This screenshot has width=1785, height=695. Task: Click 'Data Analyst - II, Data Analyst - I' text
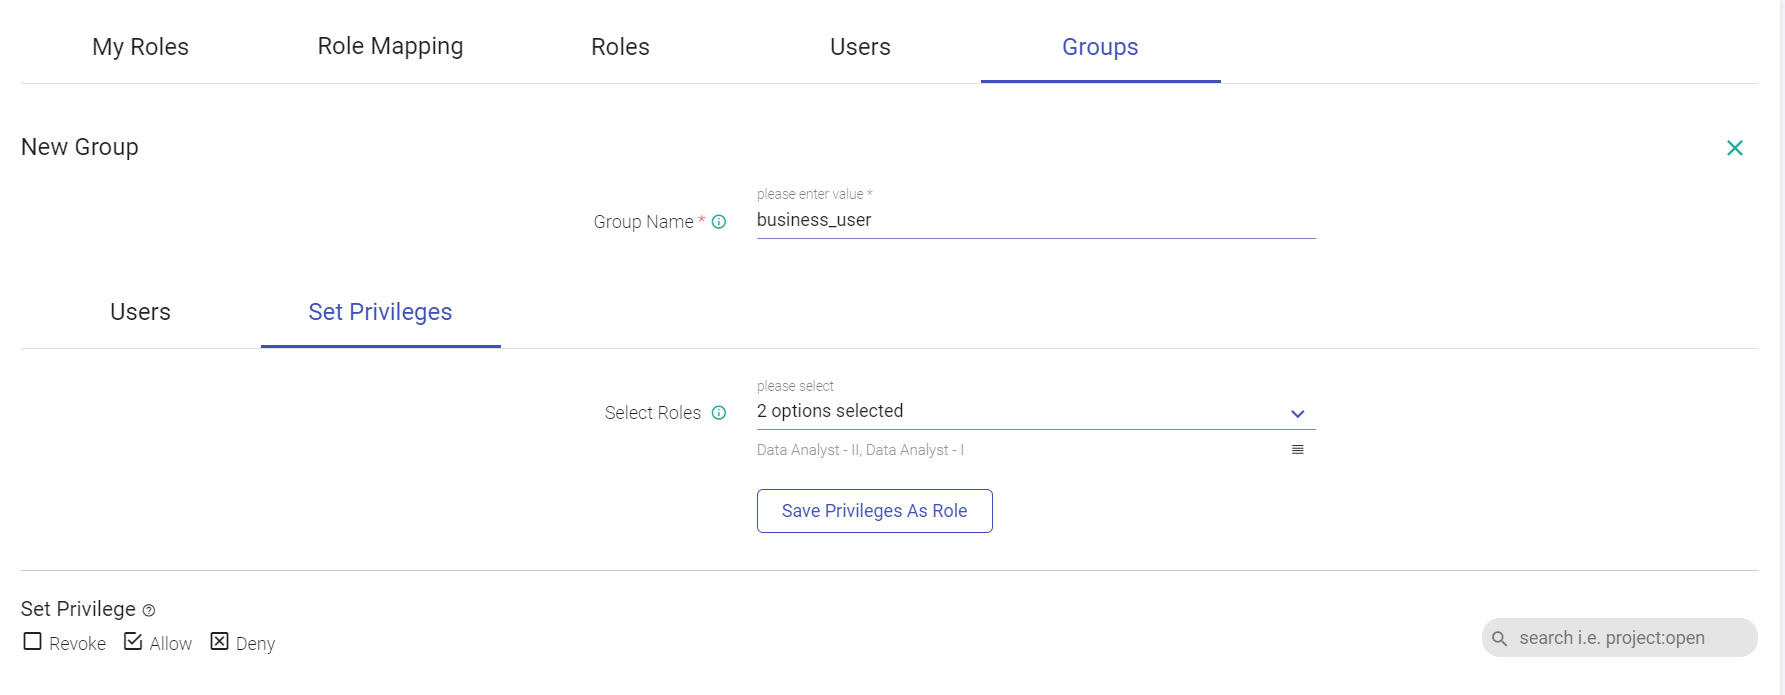tap(860, 450)
